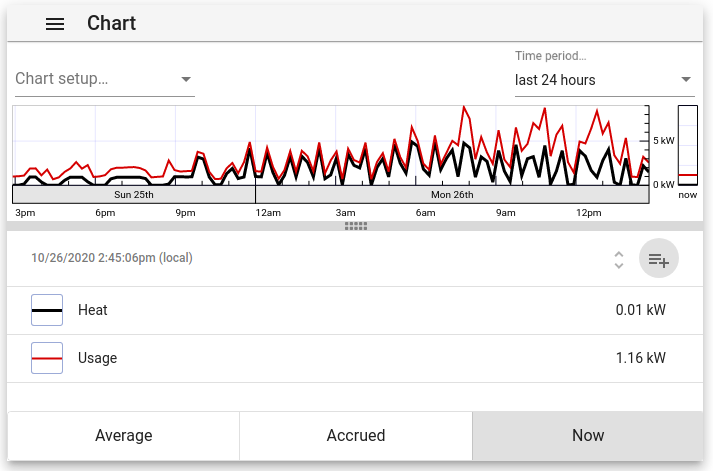Click the Mon 26th date bar

click(452, 195)
